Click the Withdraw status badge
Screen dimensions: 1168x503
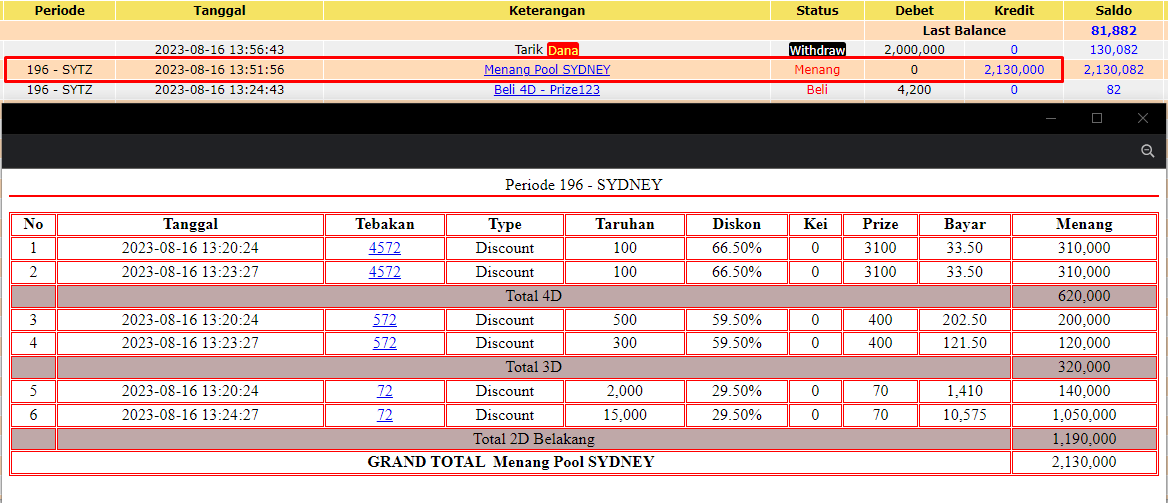tap(817, 50)
